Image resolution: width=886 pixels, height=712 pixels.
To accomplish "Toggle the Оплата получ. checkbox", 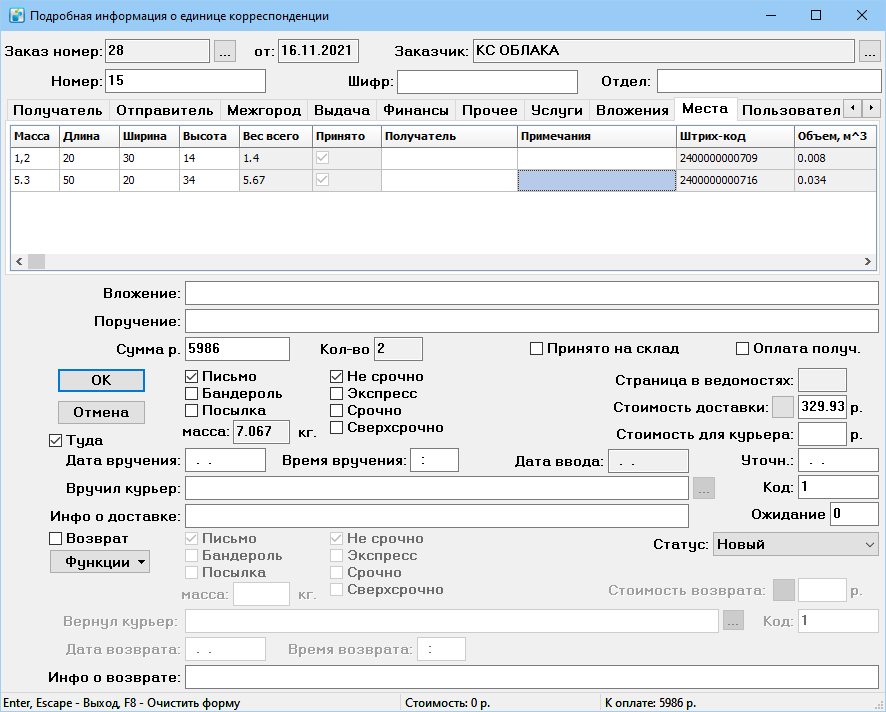I will tap(742, 349).
